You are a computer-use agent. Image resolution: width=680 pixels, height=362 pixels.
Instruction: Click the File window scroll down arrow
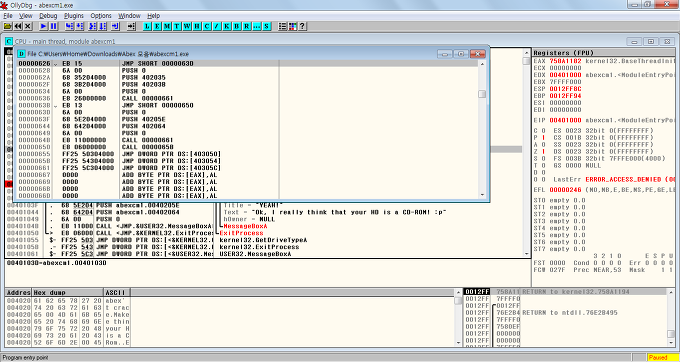pyautogui.click(x=482, y=195)
